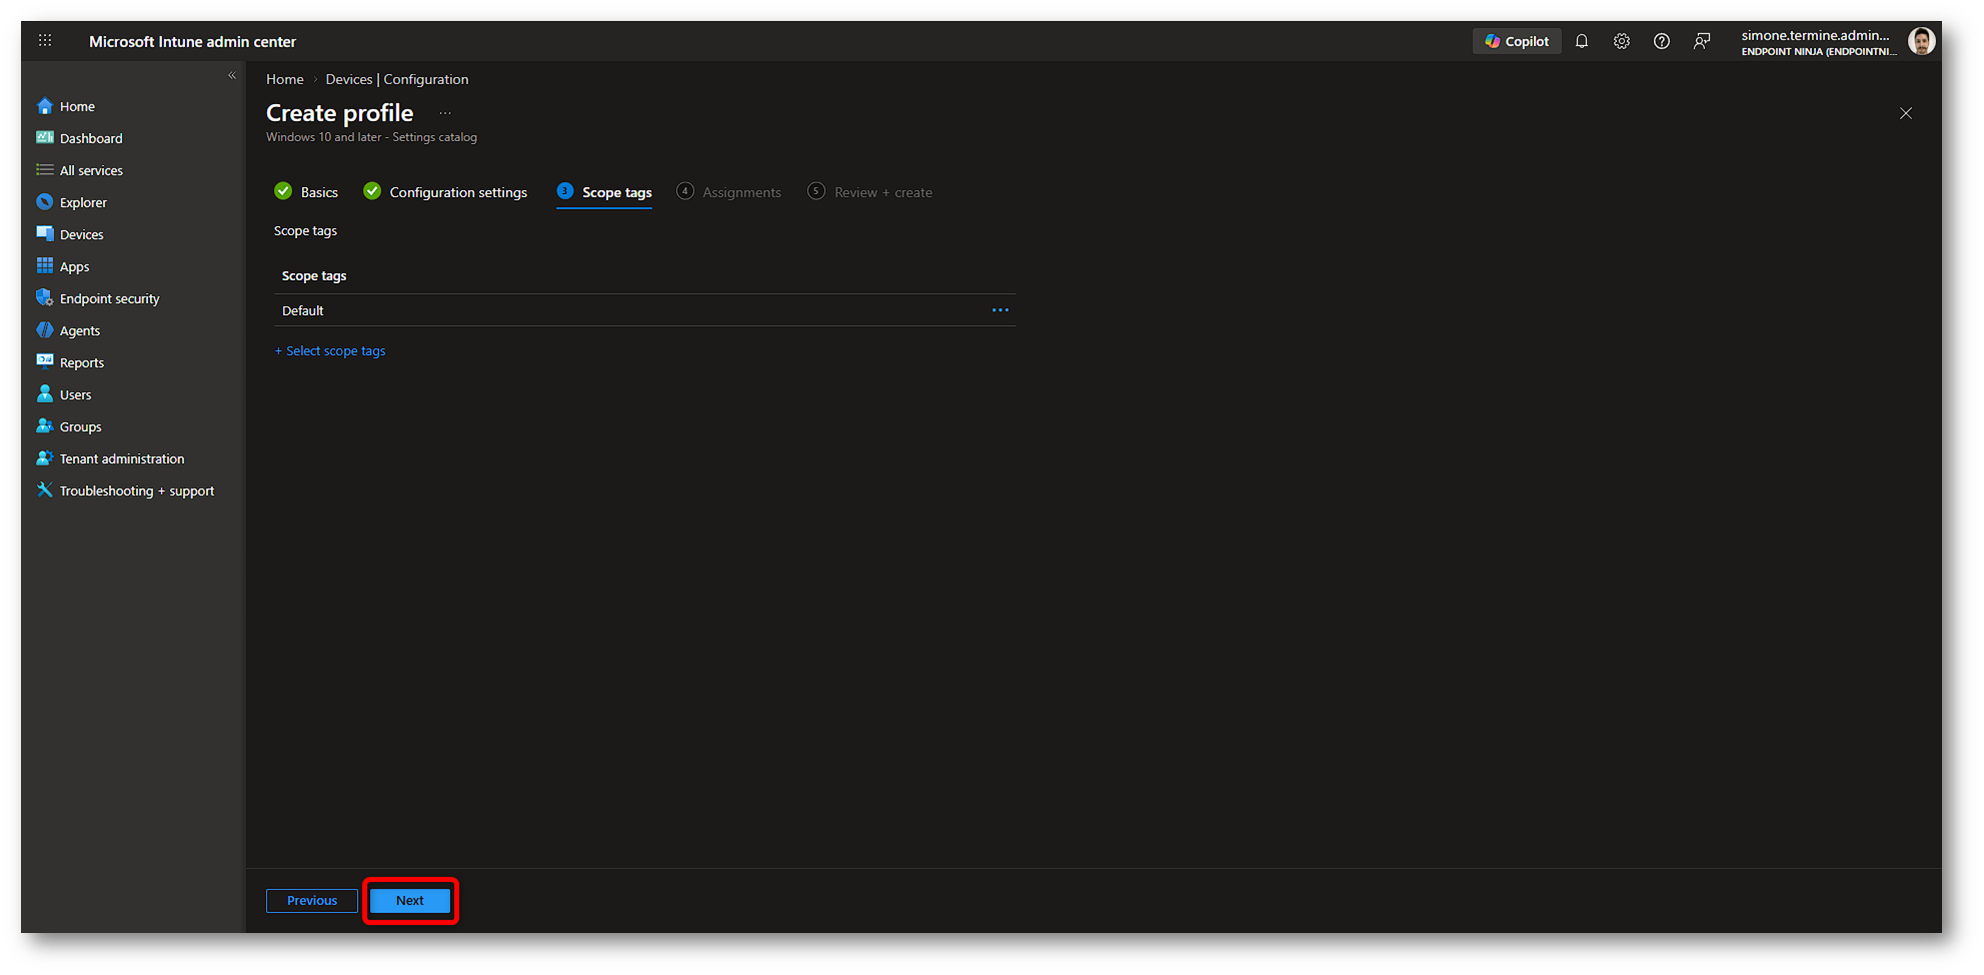Click the step 3 circle for Scope tags
The image size is (1984, 975).
click(565, 191)
